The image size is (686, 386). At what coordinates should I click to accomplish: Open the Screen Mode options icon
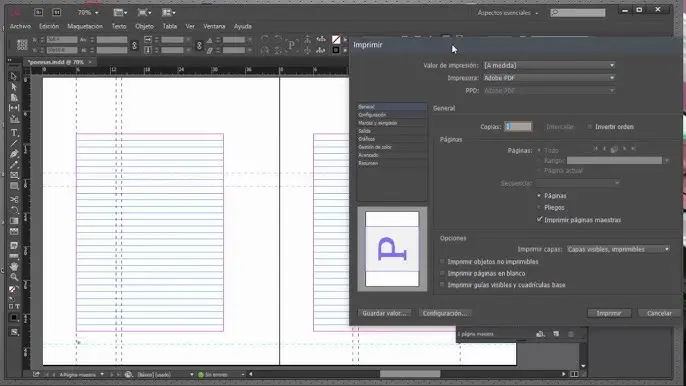(x=144, y=13)
